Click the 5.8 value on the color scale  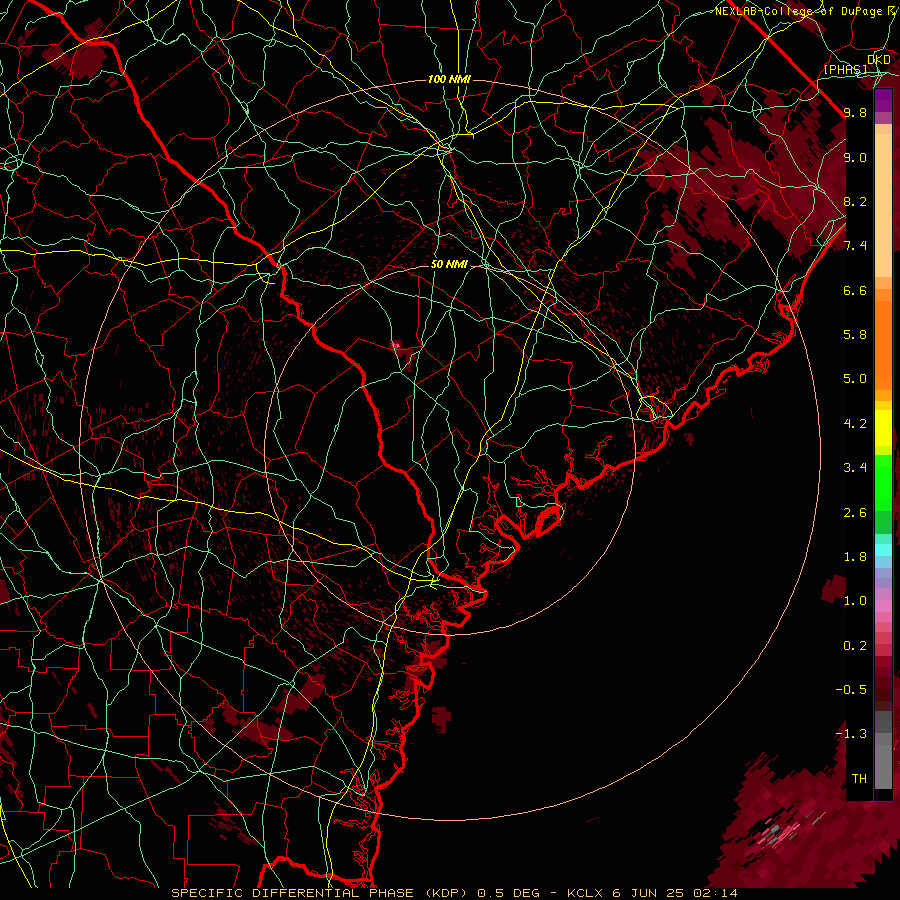tap(855, 335)
